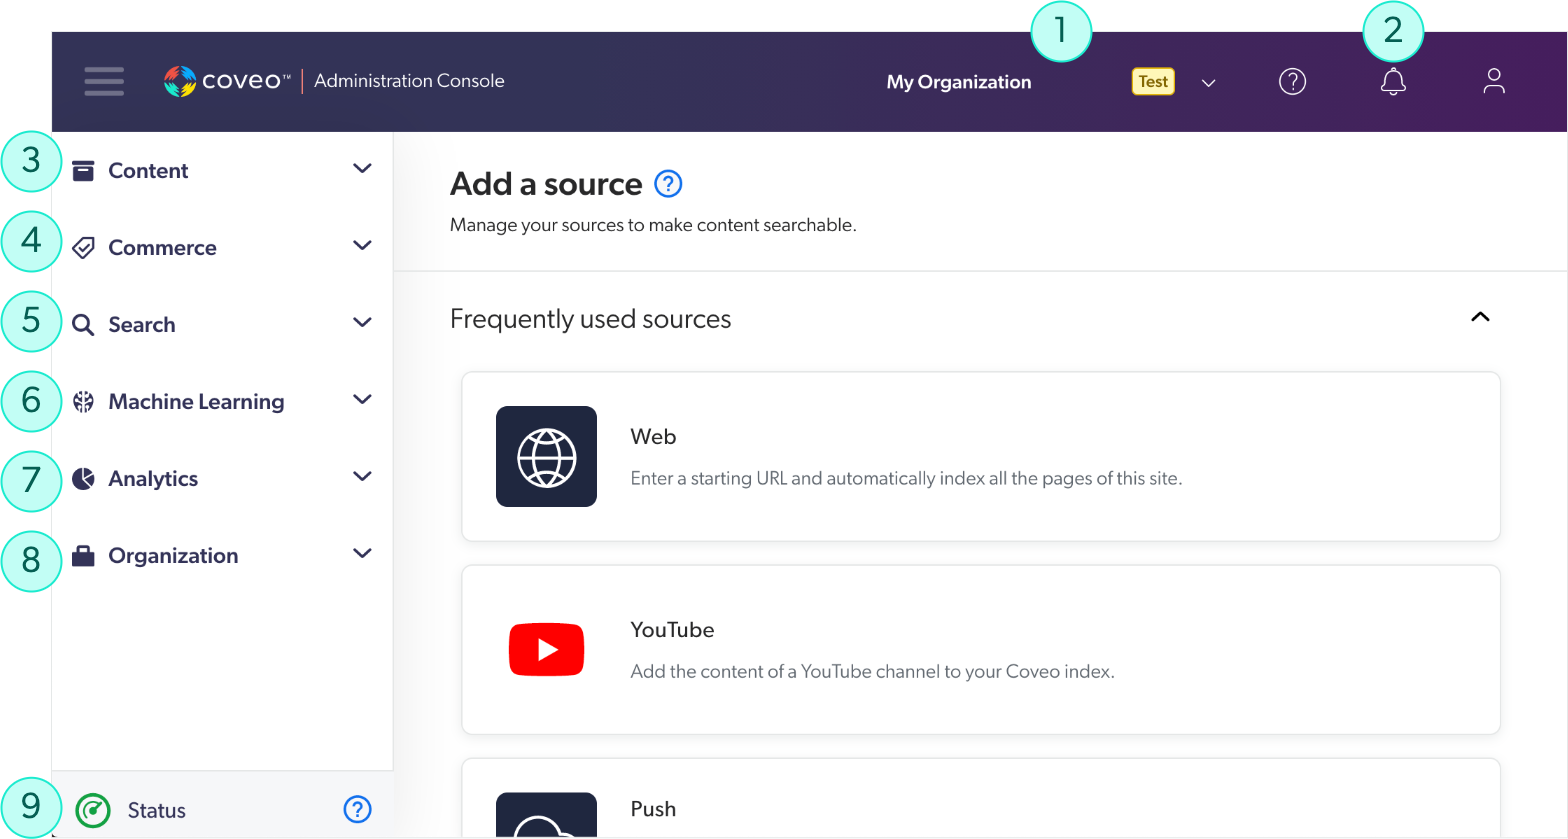This screenshot has height=839, width=1568.
Task: Click the Push source cloud icon
Action: coord(546,815)
